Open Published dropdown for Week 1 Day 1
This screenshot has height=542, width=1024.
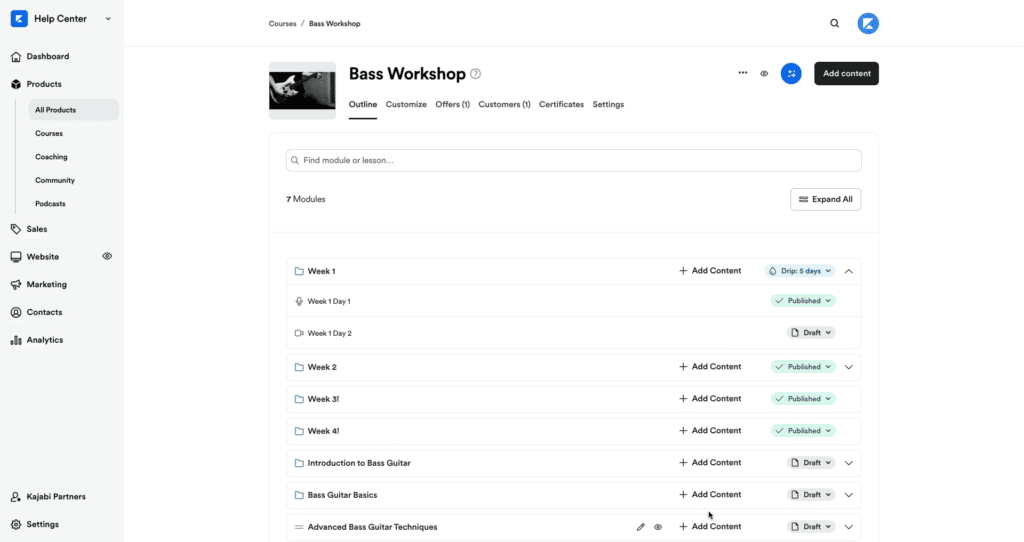[803, 301]
